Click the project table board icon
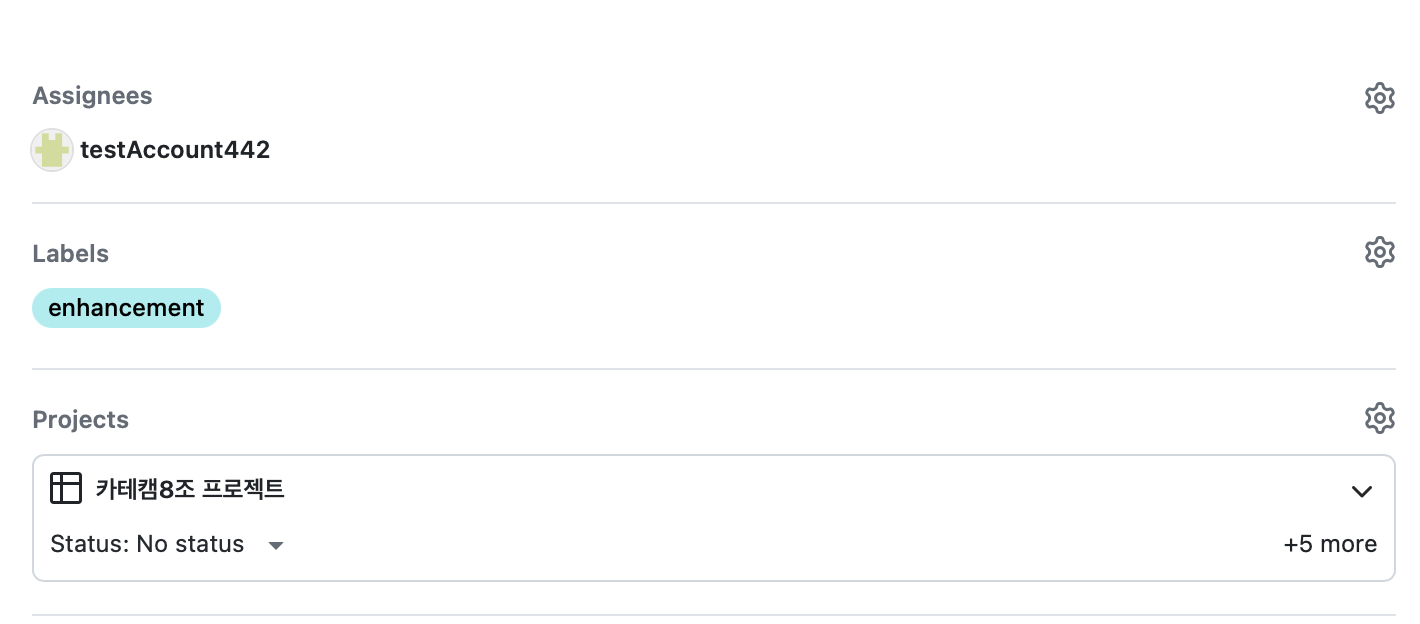 click(66, 488)
